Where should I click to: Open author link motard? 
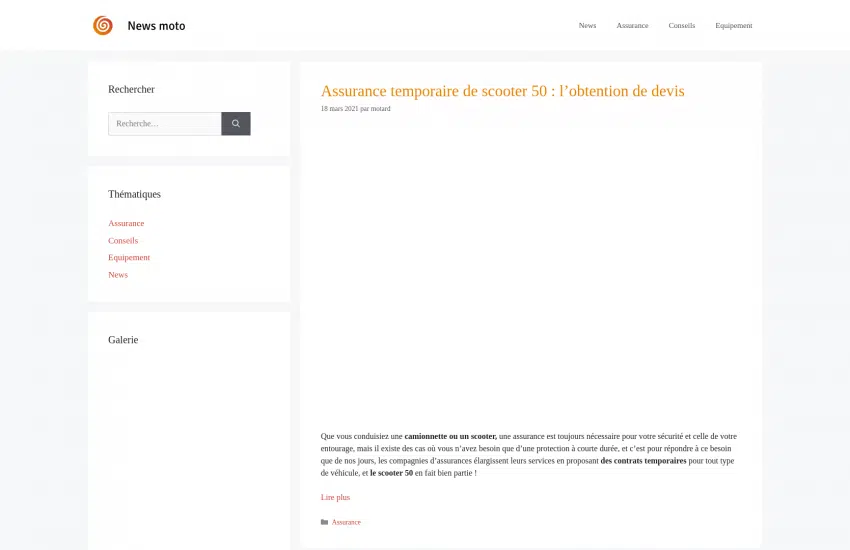[381, 108]
